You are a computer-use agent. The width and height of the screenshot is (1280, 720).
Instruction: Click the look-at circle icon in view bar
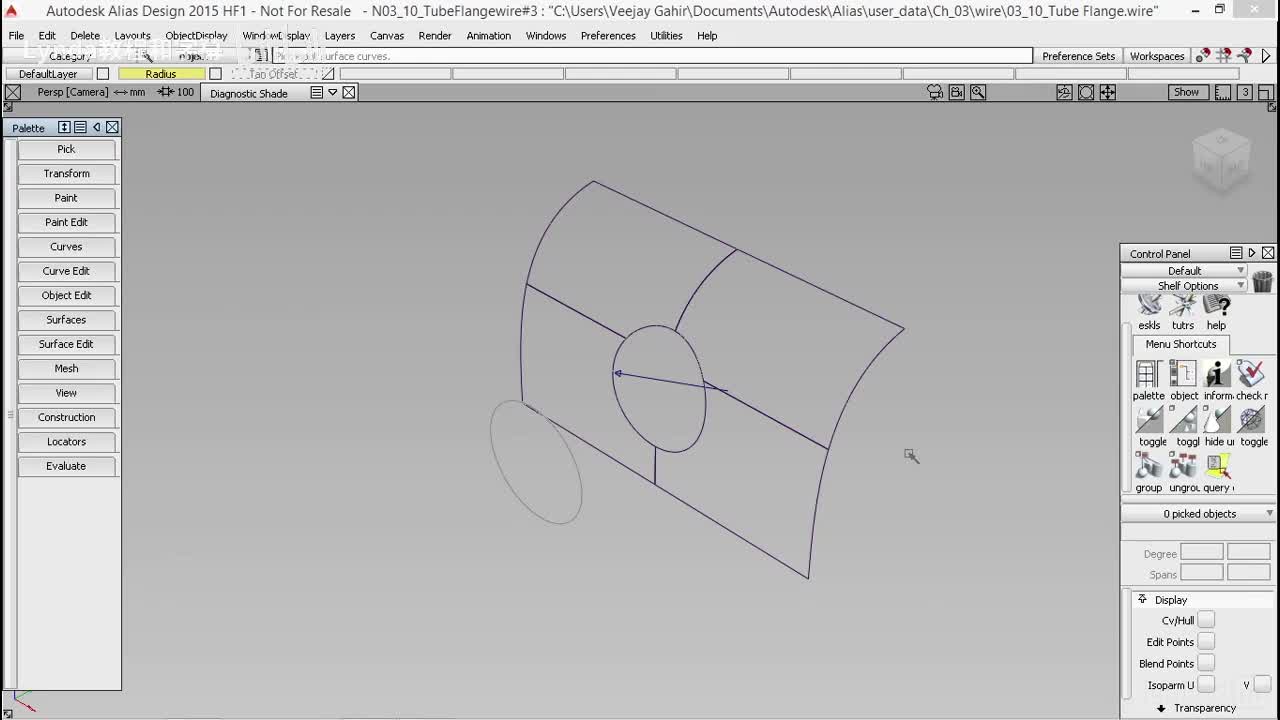tap(1086, 92)
